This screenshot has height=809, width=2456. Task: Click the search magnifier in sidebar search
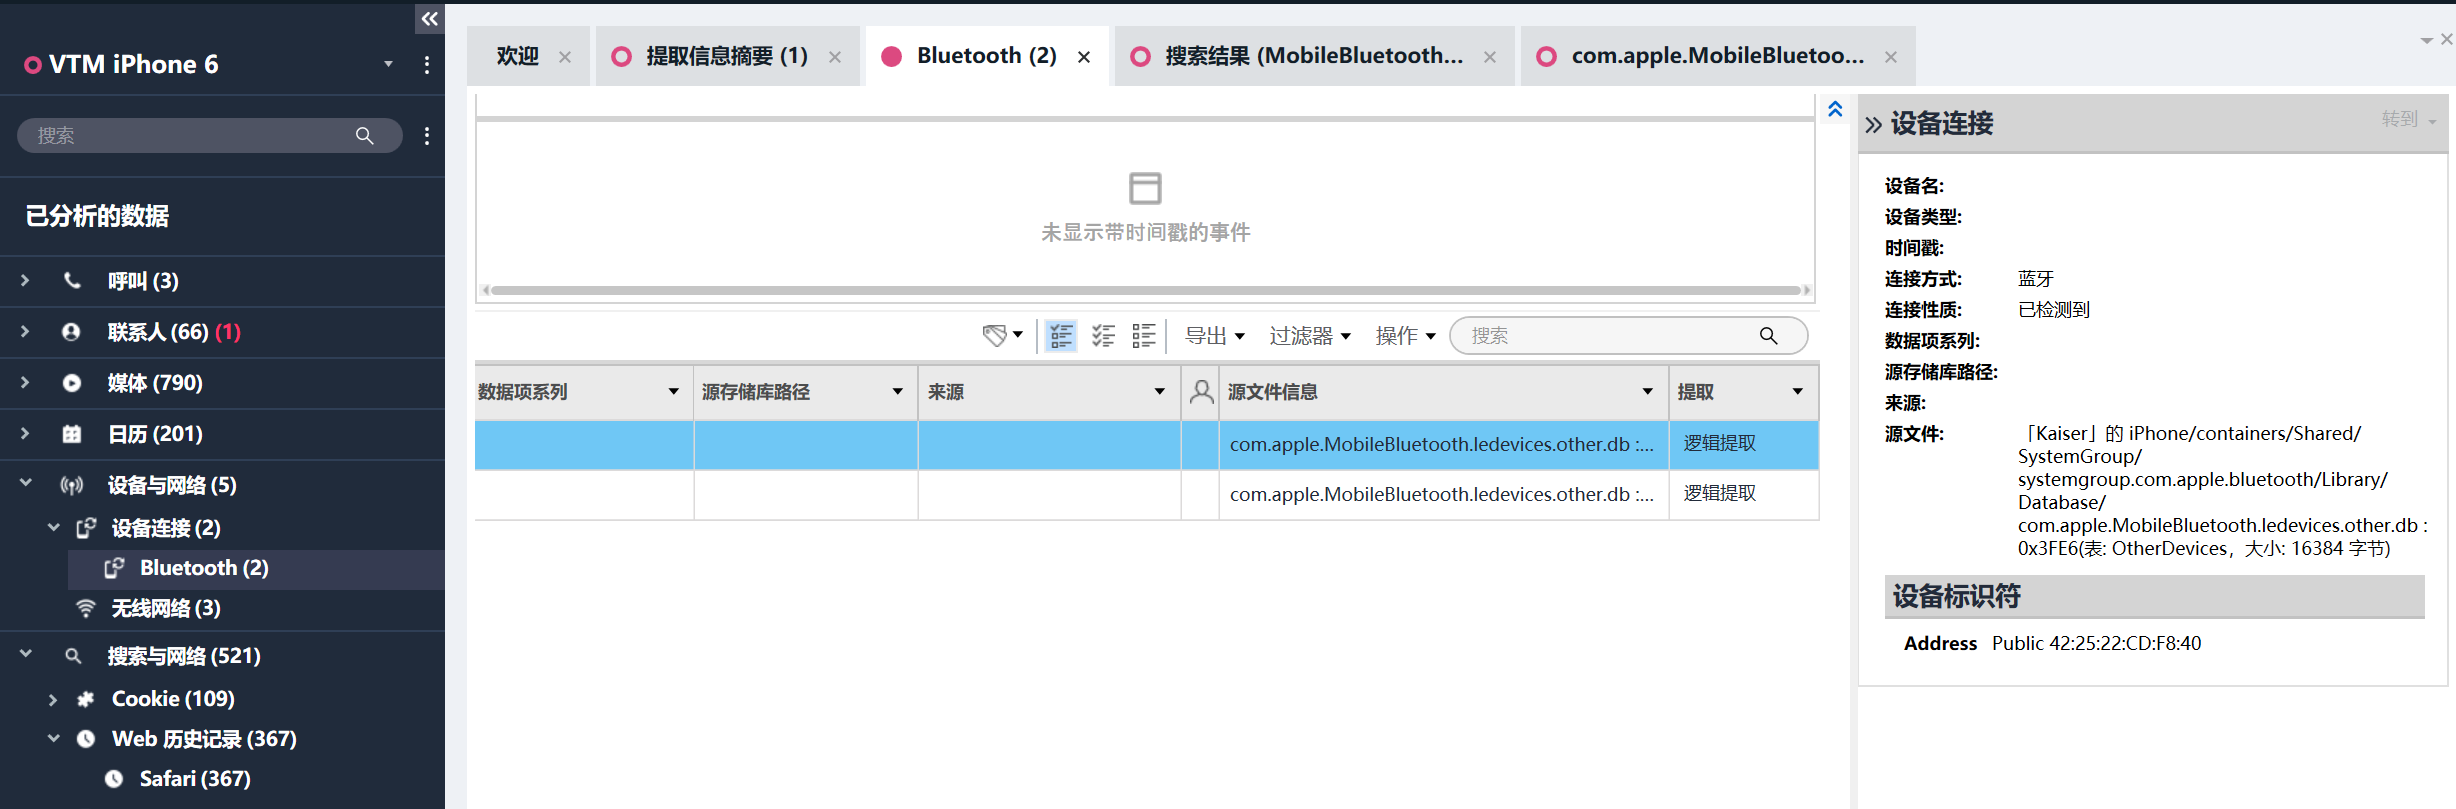pos(364,136)
